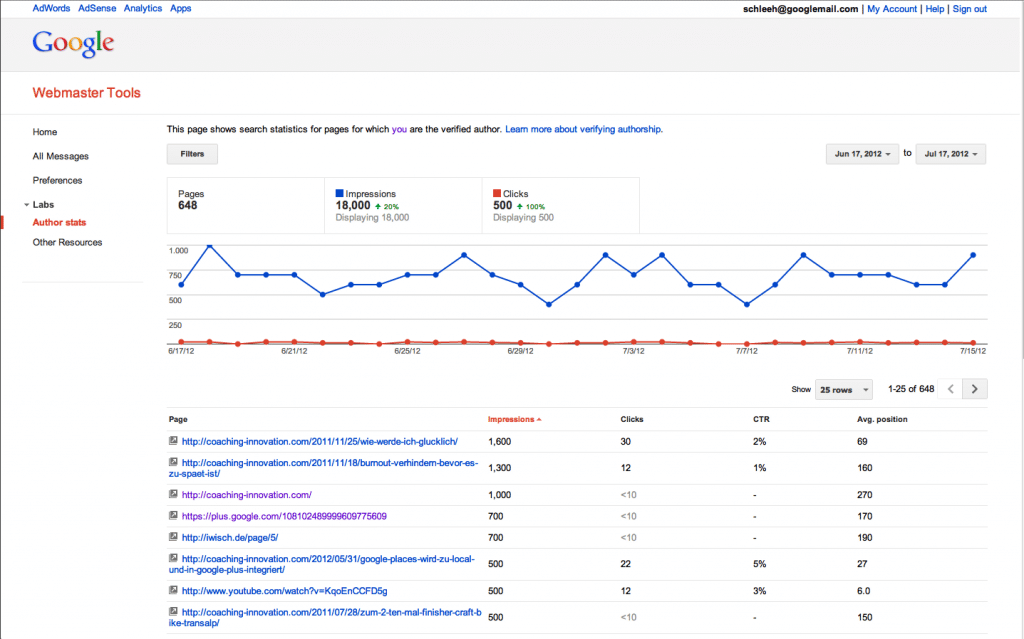This screenshot has width=1024, height=639.
Task: Sort table by CTR column header
Action: pos(761,419)
